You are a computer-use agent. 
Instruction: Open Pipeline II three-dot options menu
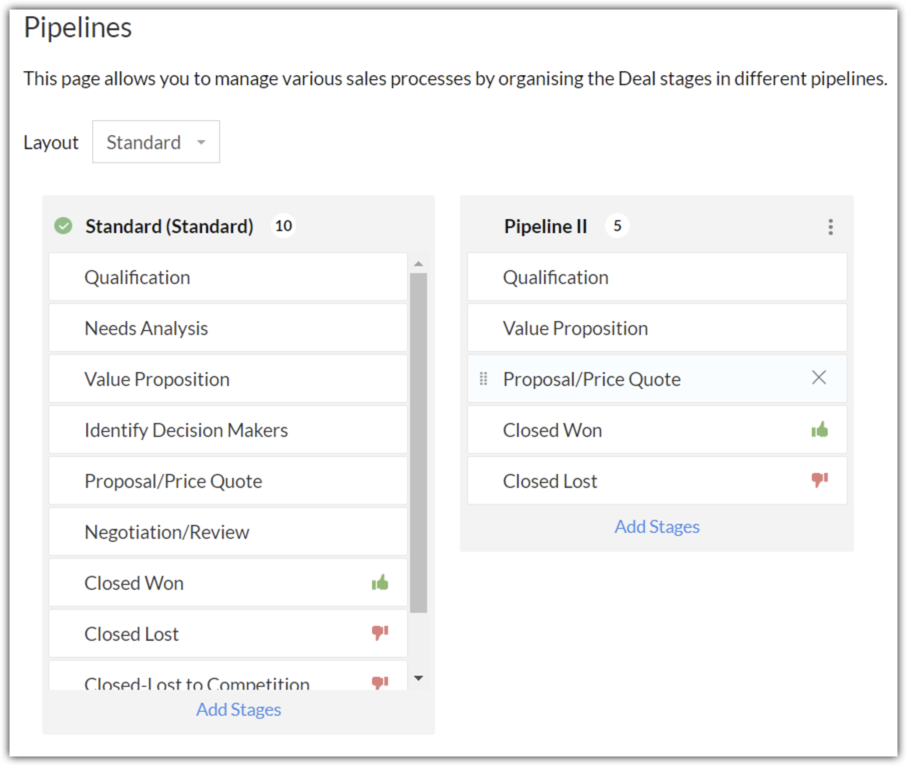coord(830,227)
